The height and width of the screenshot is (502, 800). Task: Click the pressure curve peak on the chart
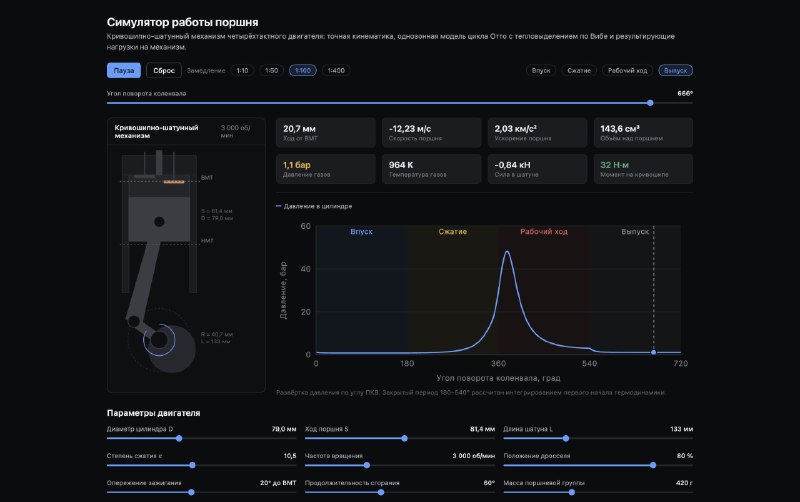point(507,252)
